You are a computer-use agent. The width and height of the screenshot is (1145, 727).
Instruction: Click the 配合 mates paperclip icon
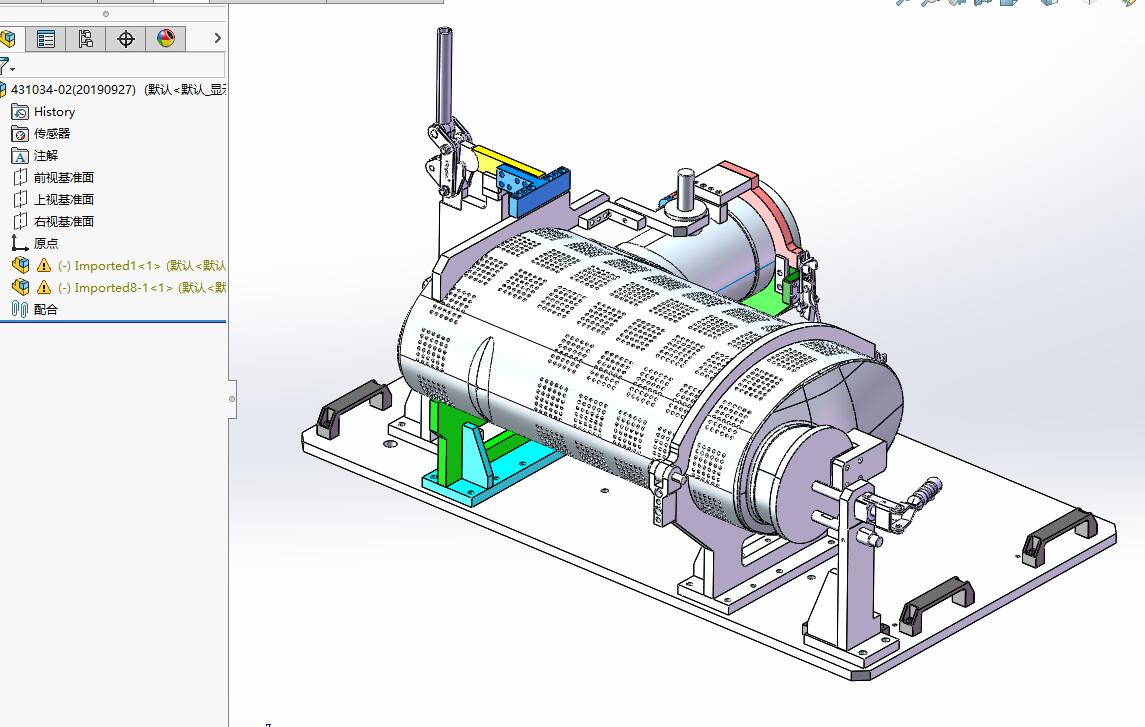pos(20,309)
